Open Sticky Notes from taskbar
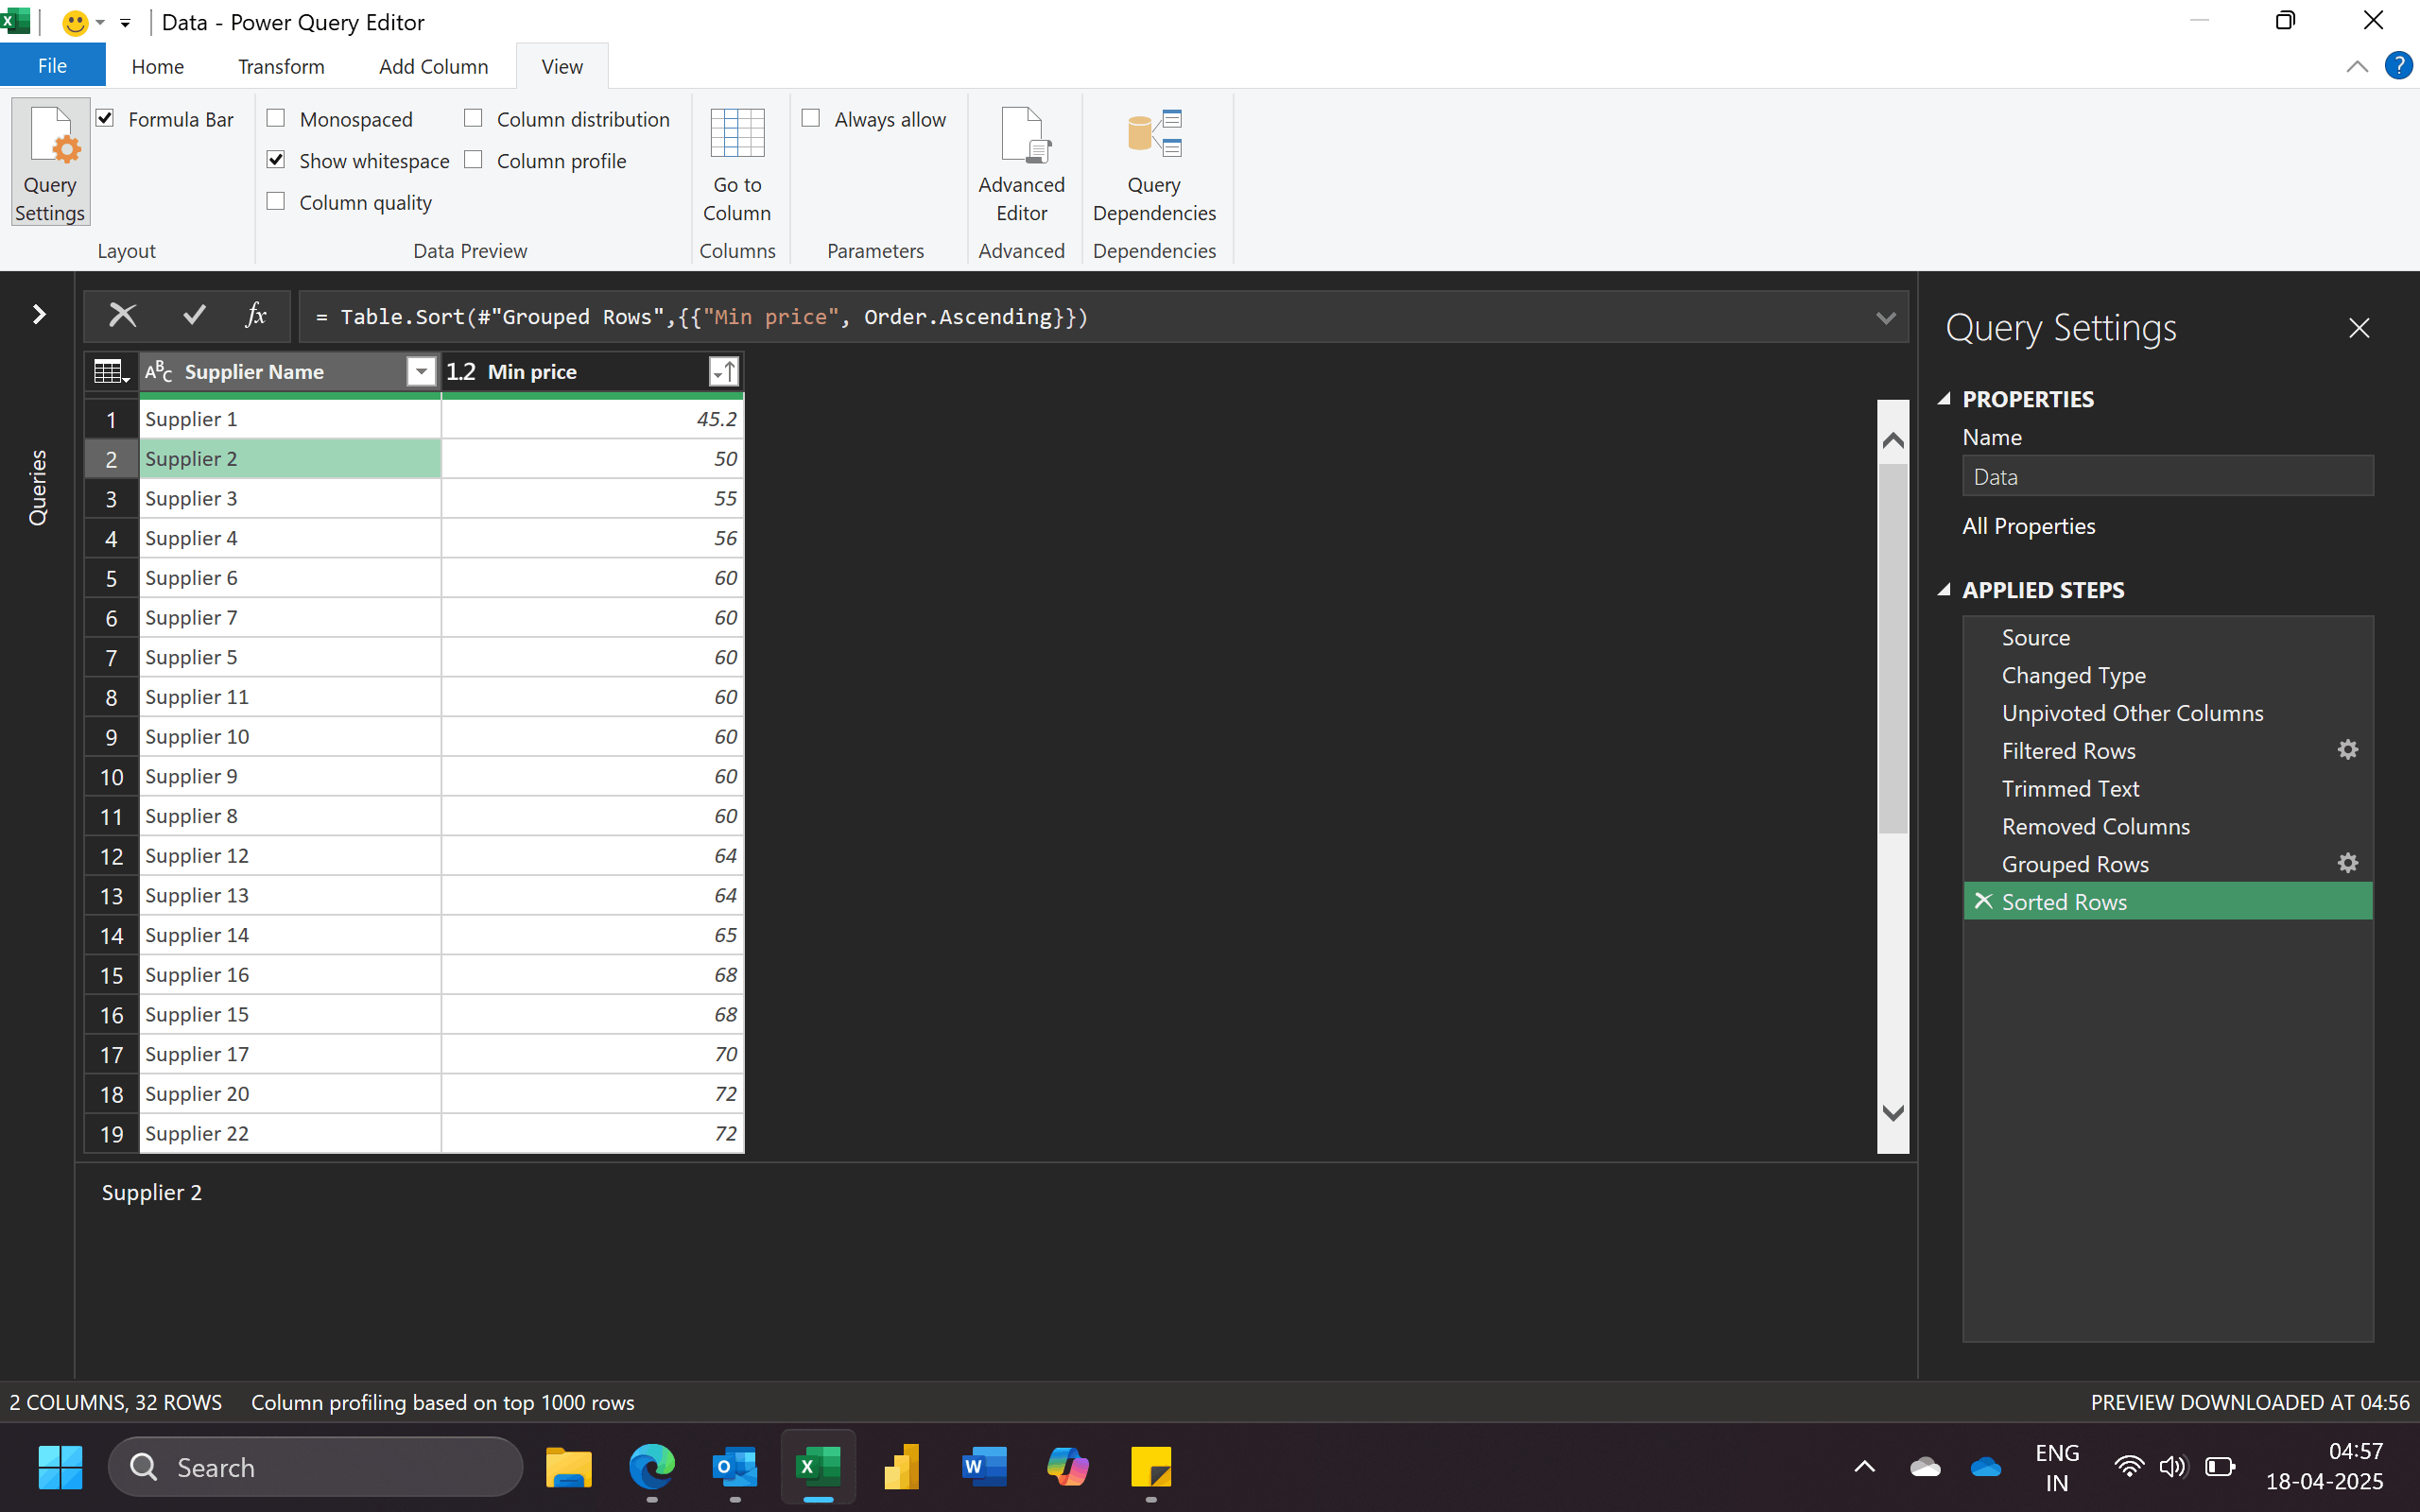The height and width of the screenshot is (1512, 2420). [x=1151, y=1467]
